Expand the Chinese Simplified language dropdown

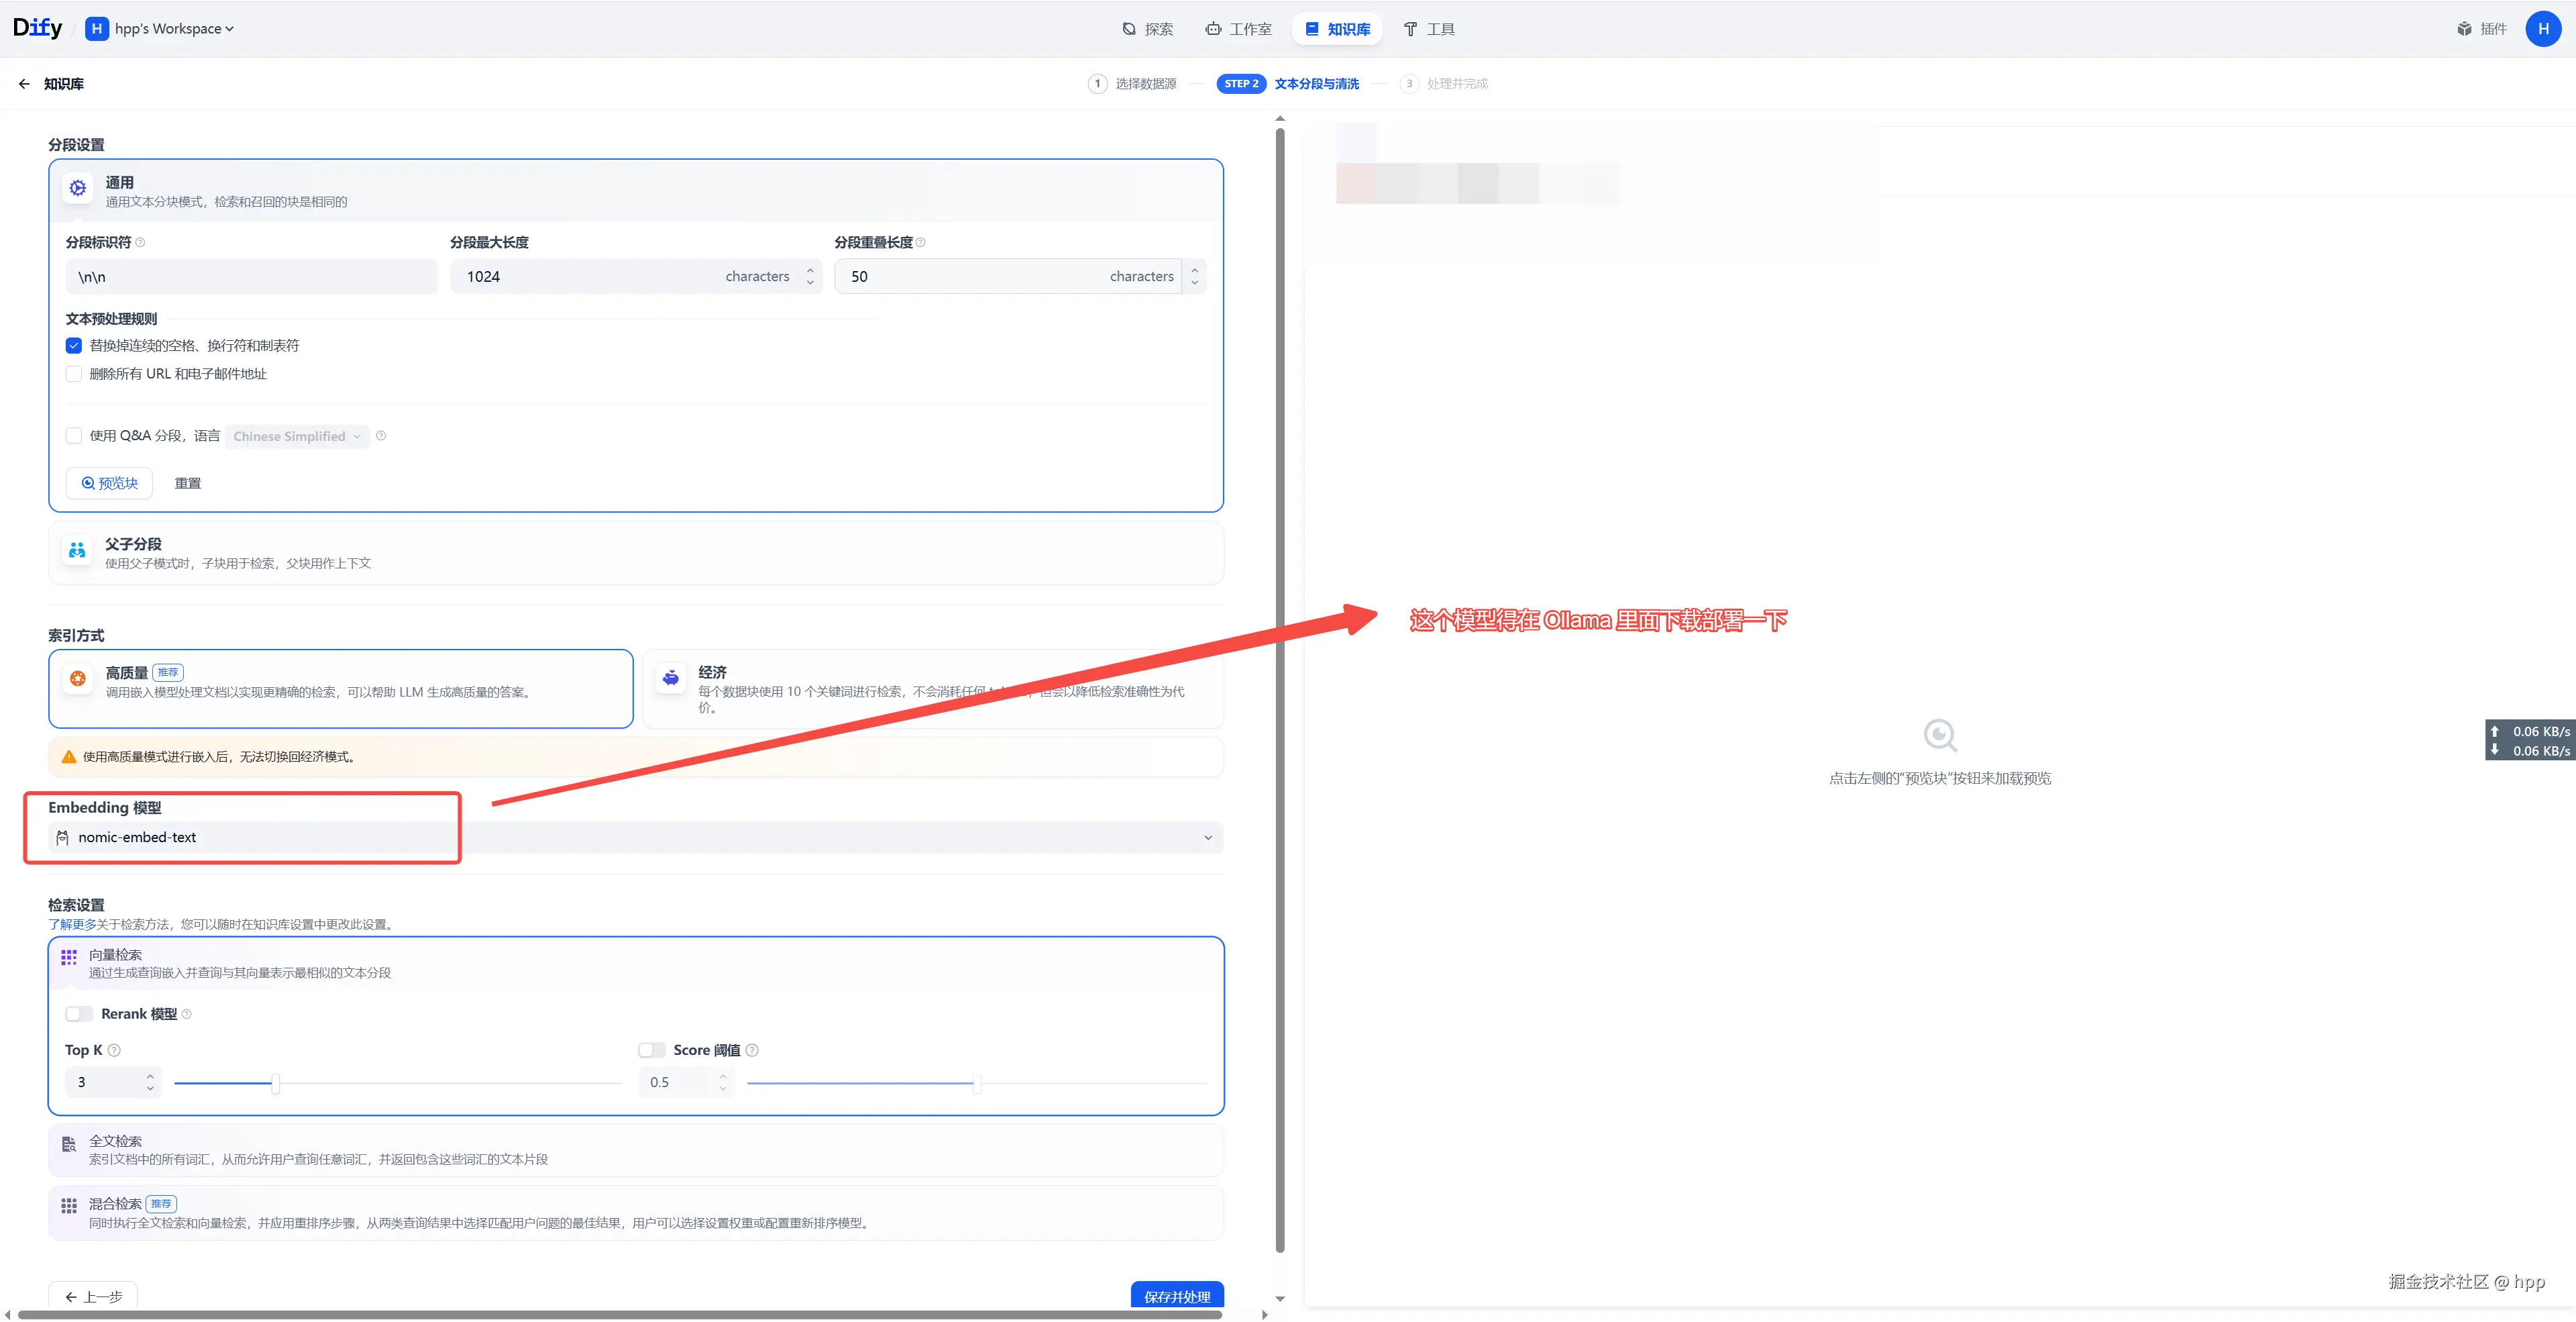point(297,436)
